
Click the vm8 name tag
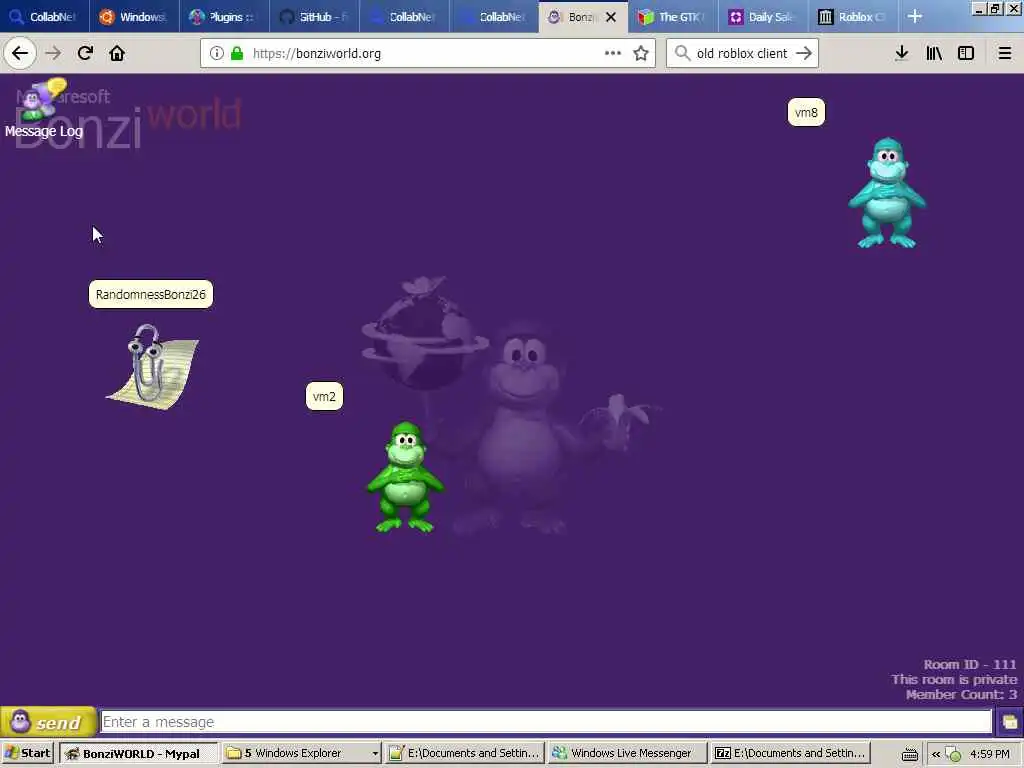(x=807, y=112)
